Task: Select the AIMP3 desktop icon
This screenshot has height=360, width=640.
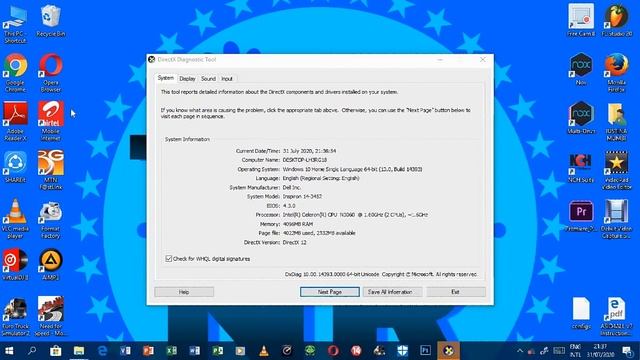Action: 51,264
